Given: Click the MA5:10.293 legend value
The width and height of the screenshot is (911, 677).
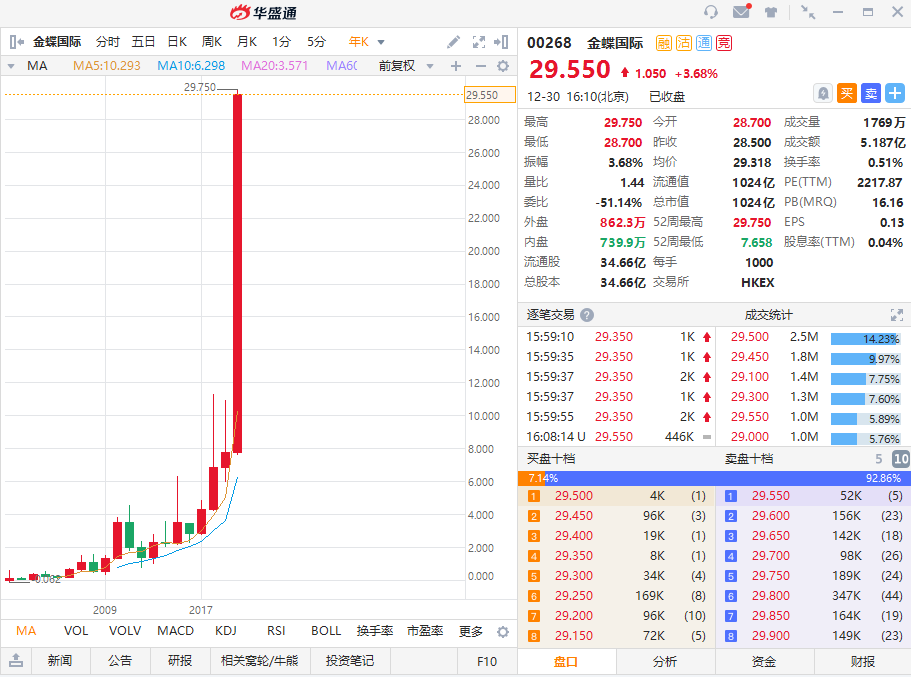Looking at the screenshot, I should [107, 66].
